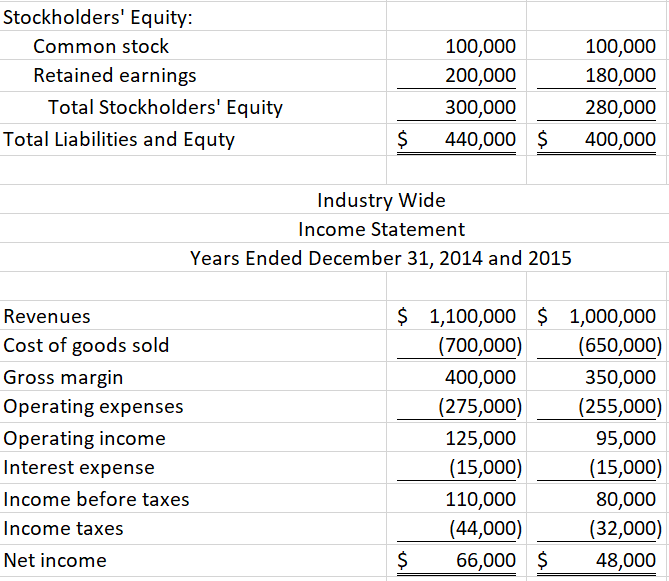The image size is (669, 581).
Task: Click the Years Ended December 31 heading
Action: (x=381, y=258)
